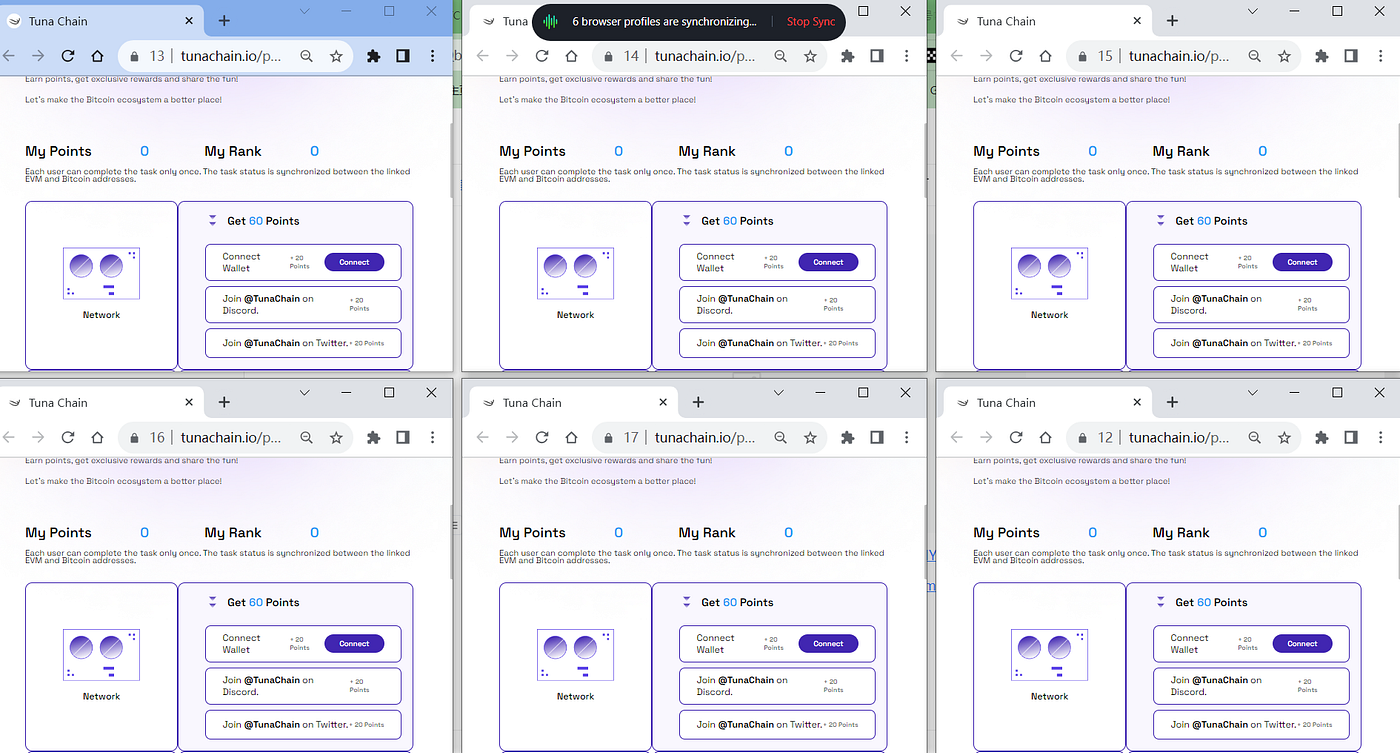Screen dimensions: 1400x753
Task: Select the Tuna Chain tab in window 16
Action: point(100,403)
